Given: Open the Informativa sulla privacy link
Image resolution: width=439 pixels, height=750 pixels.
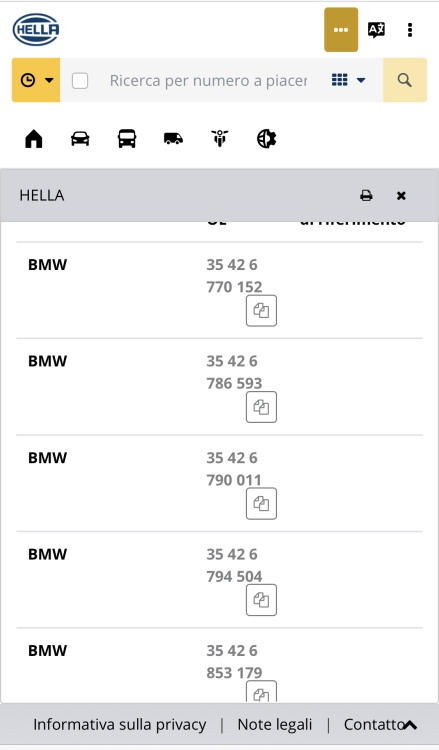Looking at the screenshot, I should point(120,725).
